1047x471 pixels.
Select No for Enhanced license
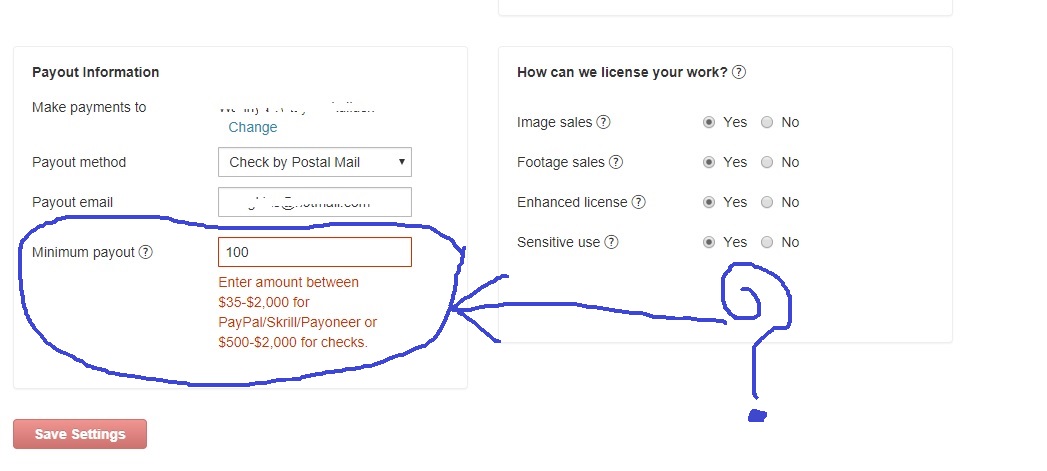click(767, 202)
